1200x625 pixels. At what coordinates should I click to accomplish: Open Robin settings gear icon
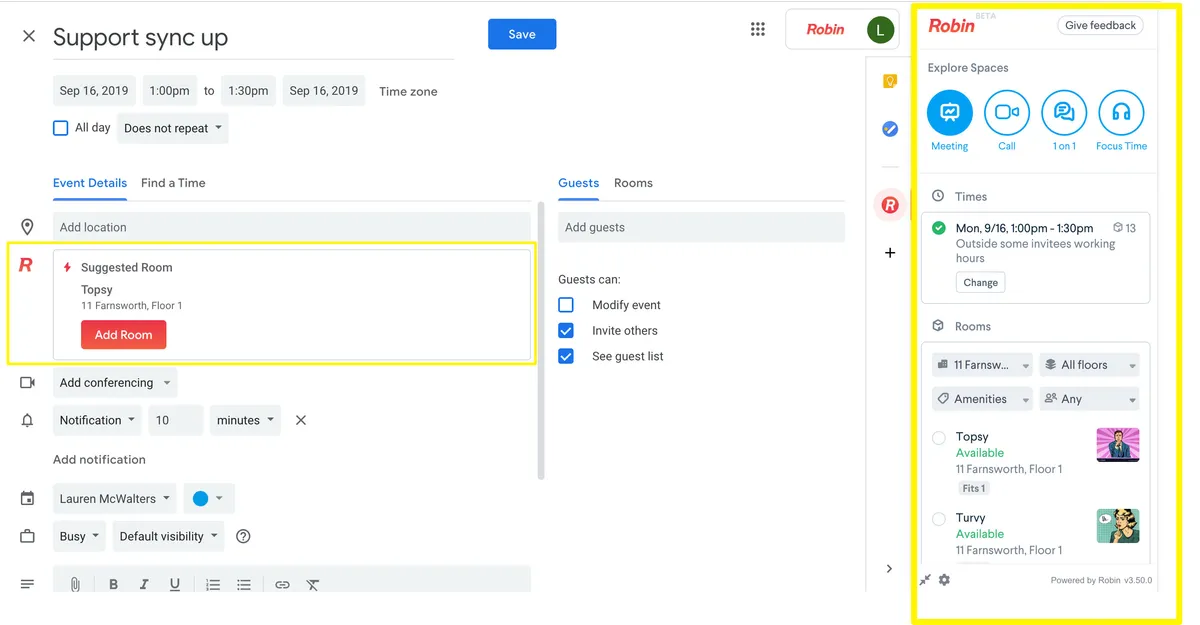944,580
